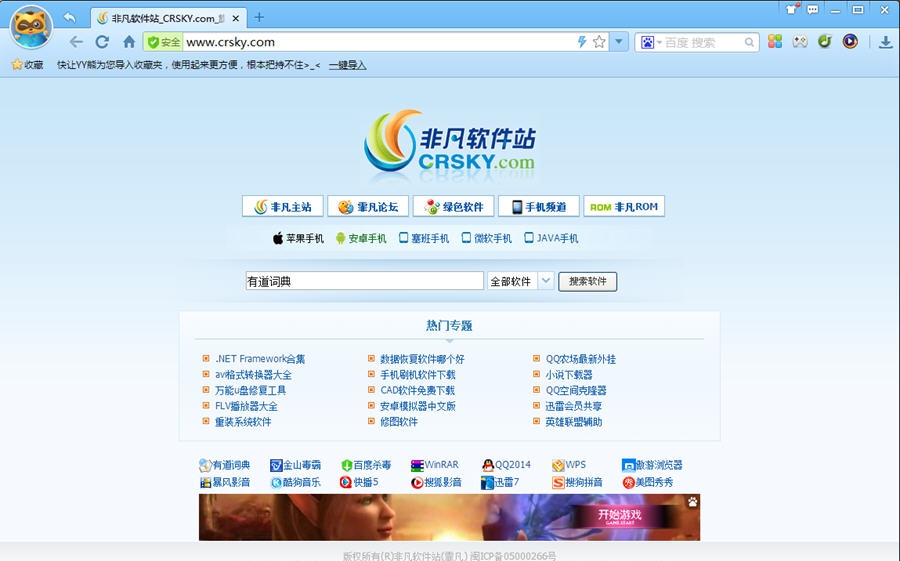
Task: Click the undo close-tab arrow icon
Action: coord(69,18)
